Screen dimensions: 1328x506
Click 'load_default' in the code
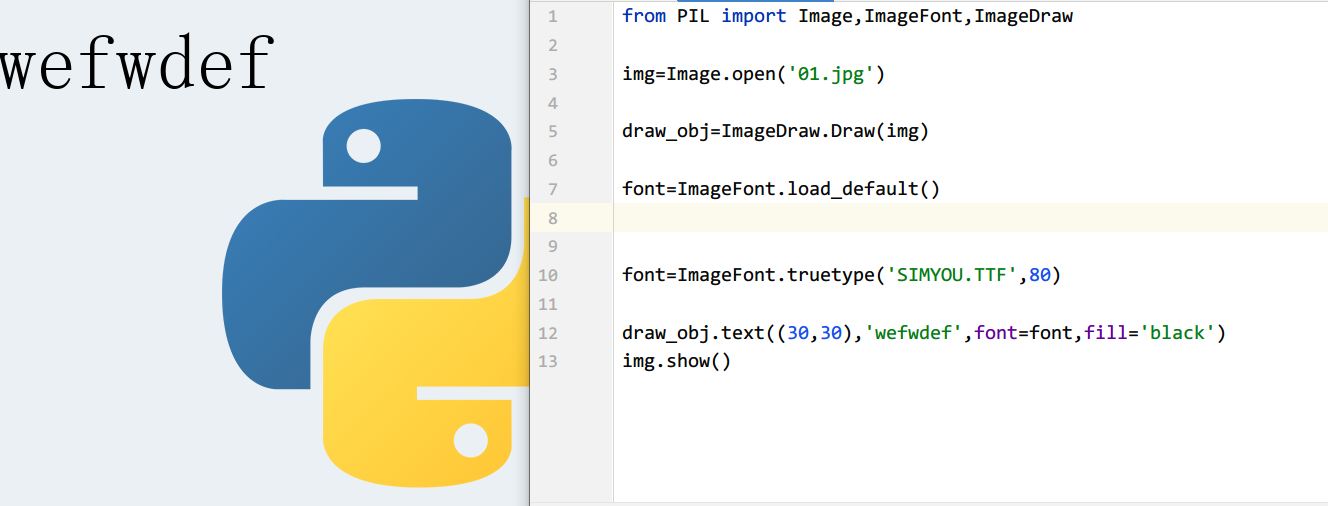coord(853,189)
